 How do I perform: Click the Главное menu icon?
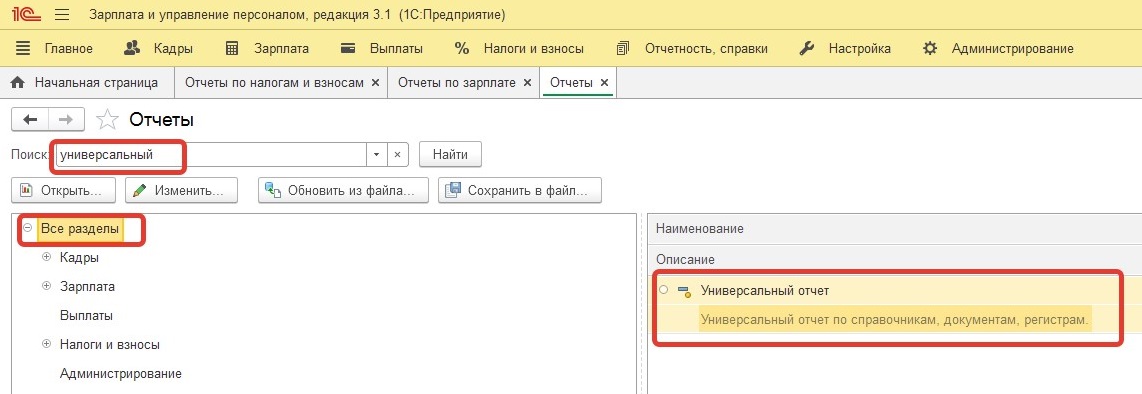[23, 49]
